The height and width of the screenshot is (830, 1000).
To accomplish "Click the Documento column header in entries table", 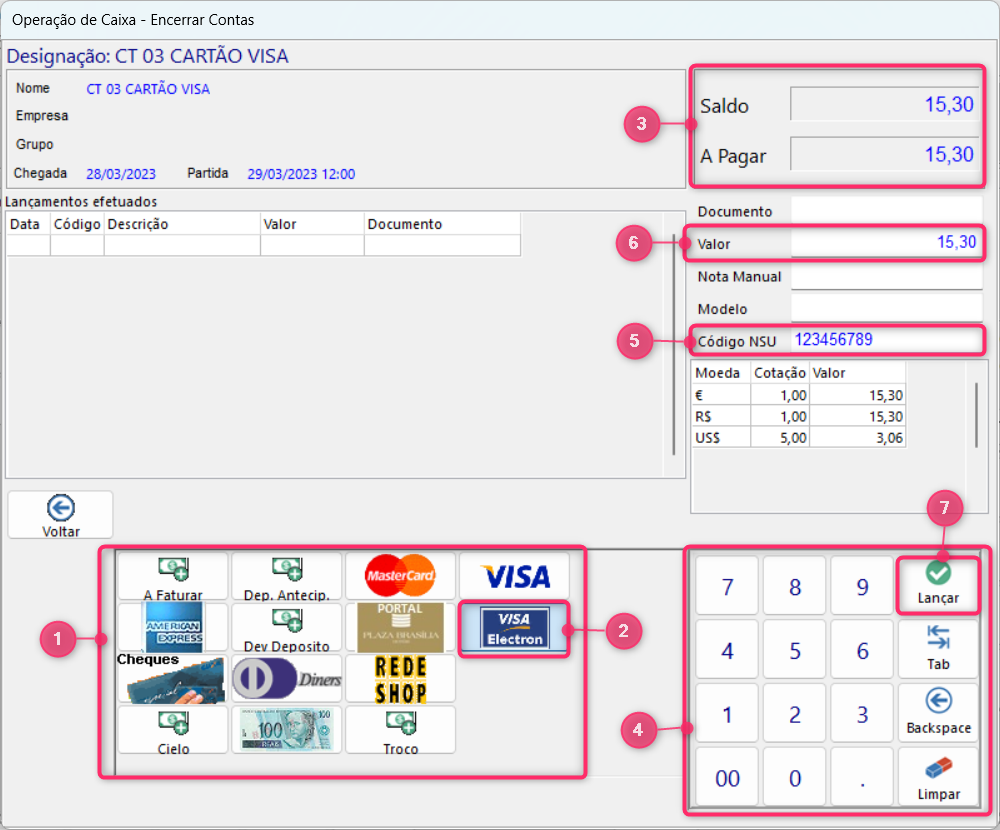I will 442,224.
